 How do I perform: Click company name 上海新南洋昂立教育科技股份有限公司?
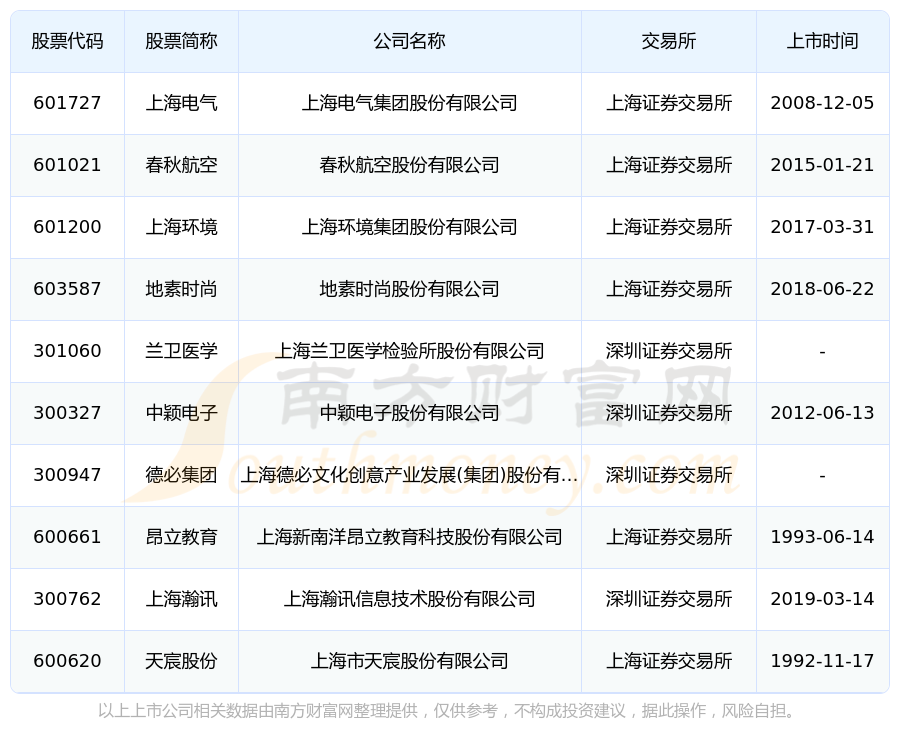[x=410, y=537]
